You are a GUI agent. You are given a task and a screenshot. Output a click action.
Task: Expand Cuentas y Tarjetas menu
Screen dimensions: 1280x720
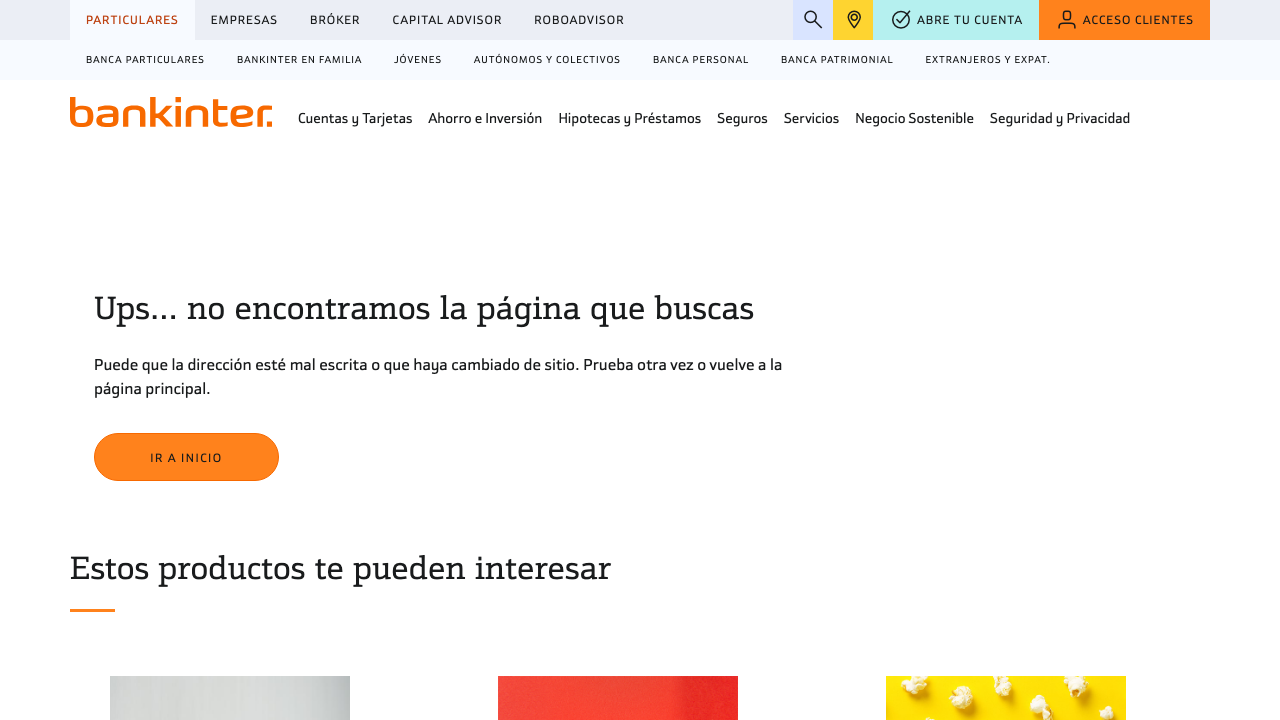pos(355,118)
